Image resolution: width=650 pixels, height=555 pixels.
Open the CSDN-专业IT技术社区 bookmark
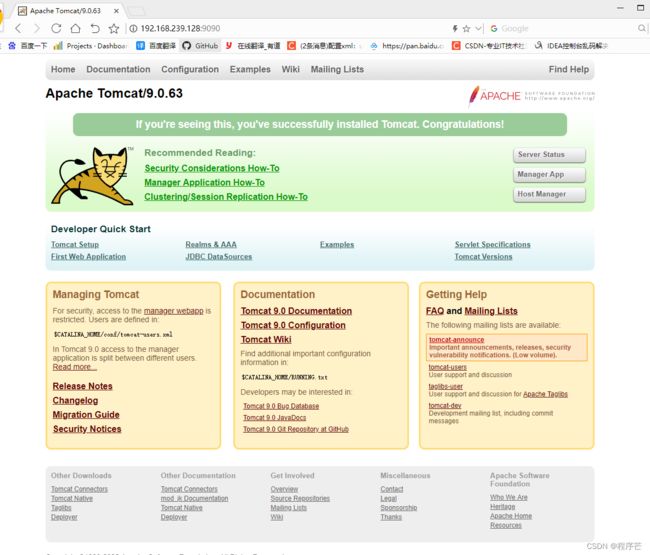(488, 46)
